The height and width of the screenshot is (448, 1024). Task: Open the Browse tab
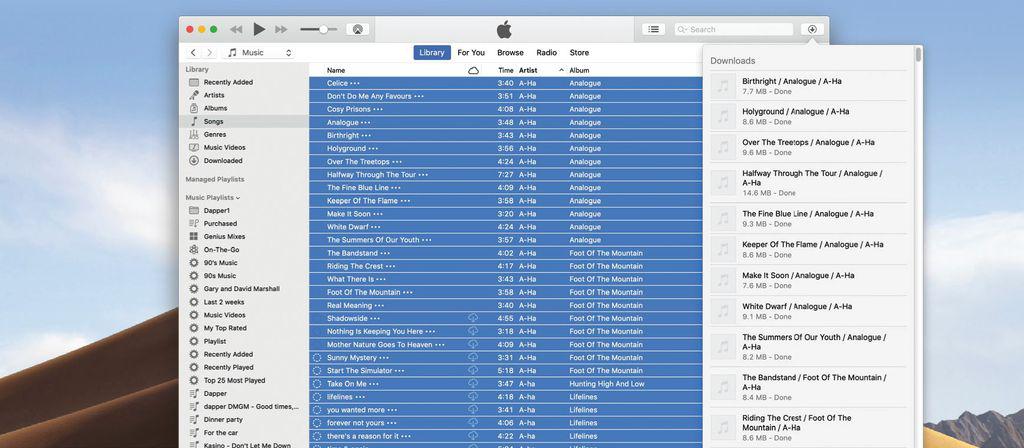(510, 53)
